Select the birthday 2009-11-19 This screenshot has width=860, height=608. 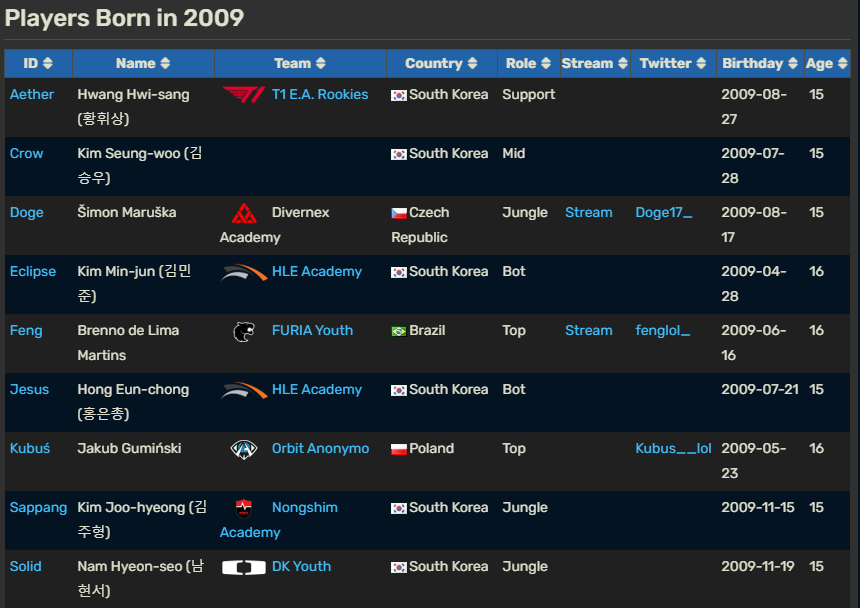[757, 566]
